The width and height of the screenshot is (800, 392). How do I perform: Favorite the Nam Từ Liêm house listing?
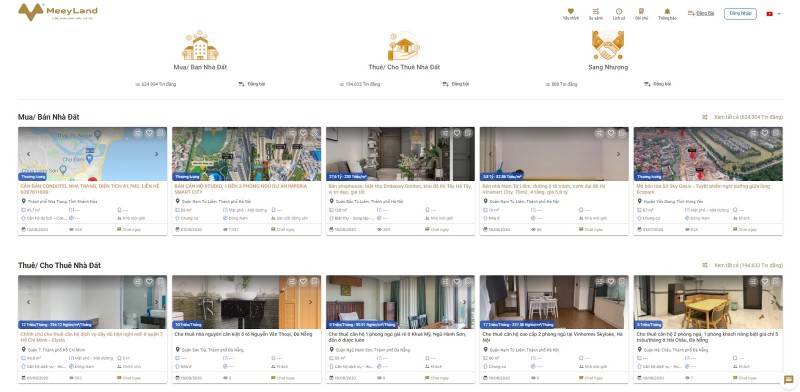click(611, 133)
